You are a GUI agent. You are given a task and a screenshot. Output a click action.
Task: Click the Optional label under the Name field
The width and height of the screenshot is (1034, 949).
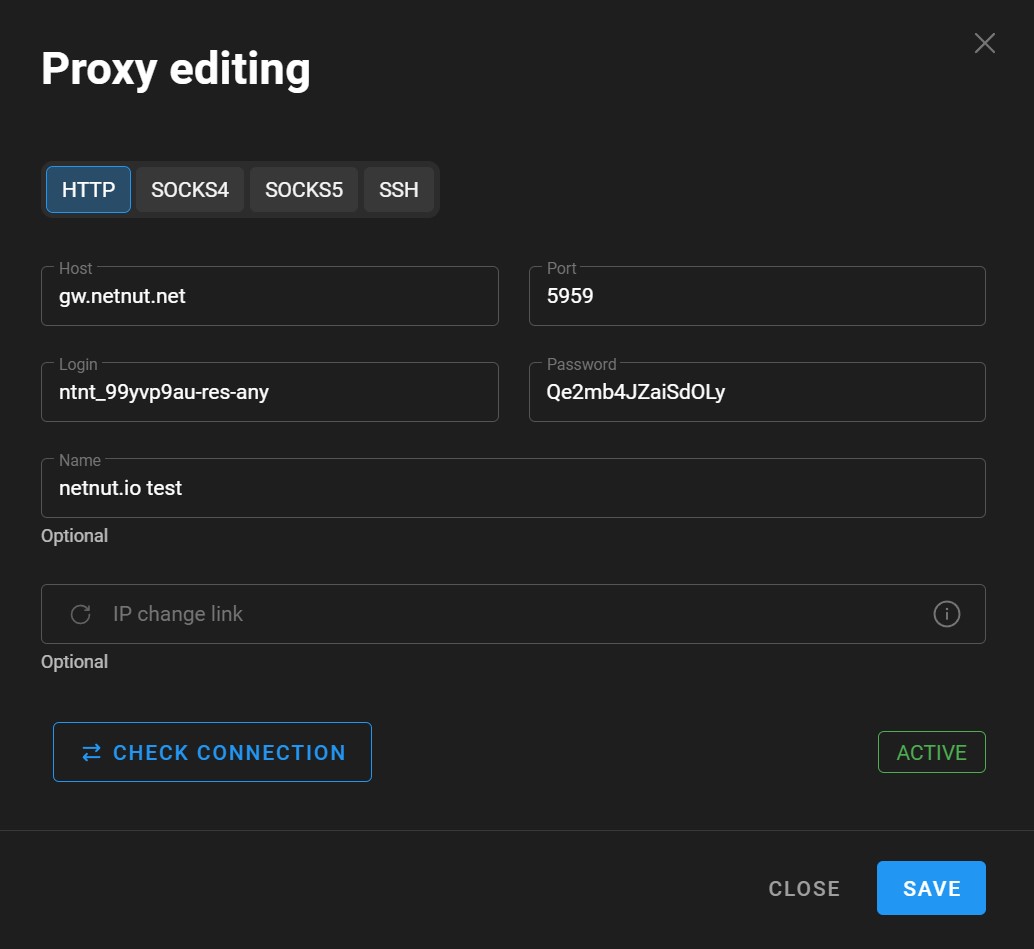click(74, 535)
